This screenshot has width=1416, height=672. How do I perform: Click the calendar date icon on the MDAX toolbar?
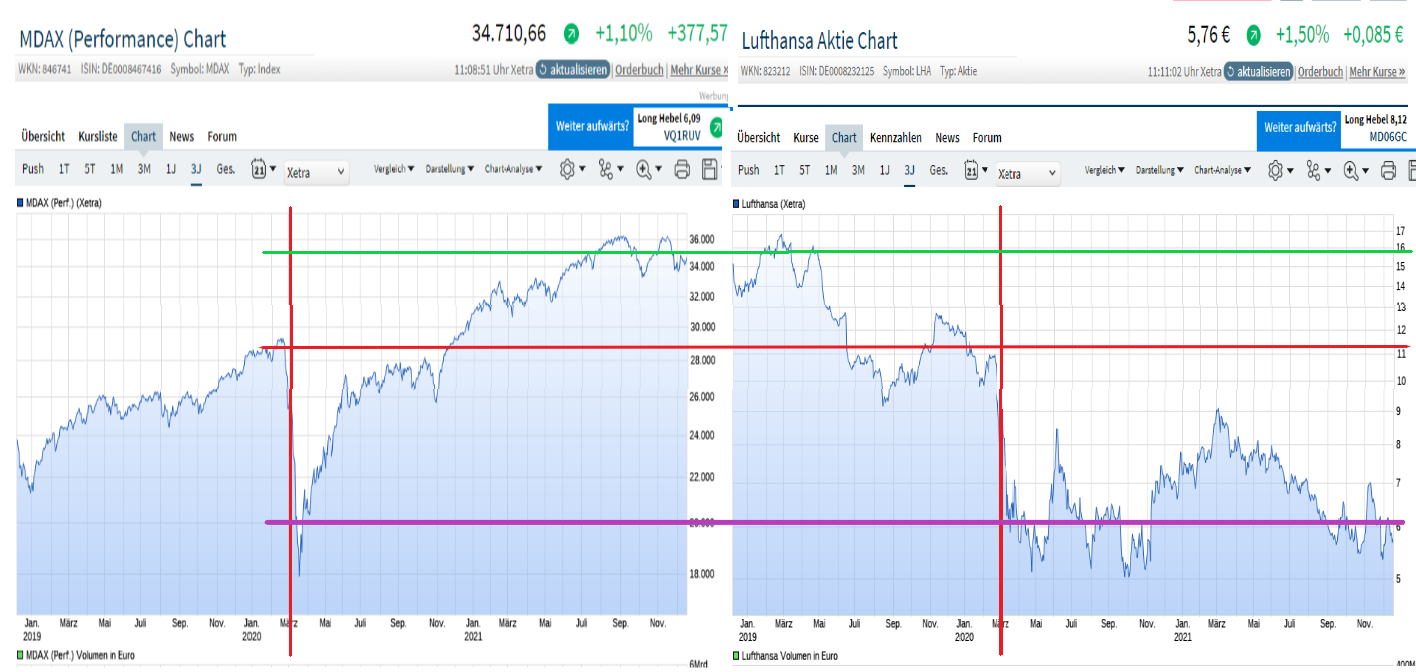coord(258,170)
